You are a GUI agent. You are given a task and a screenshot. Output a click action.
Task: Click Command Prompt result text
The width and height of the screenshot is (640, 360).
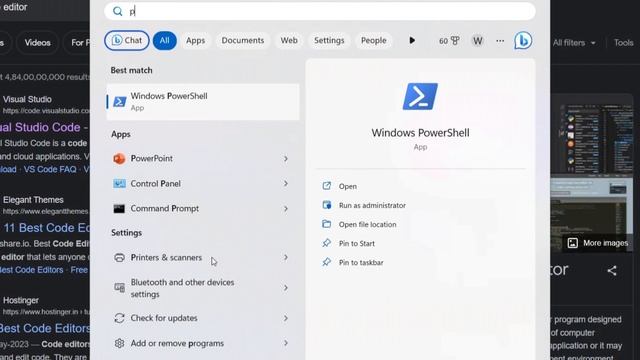164,209
